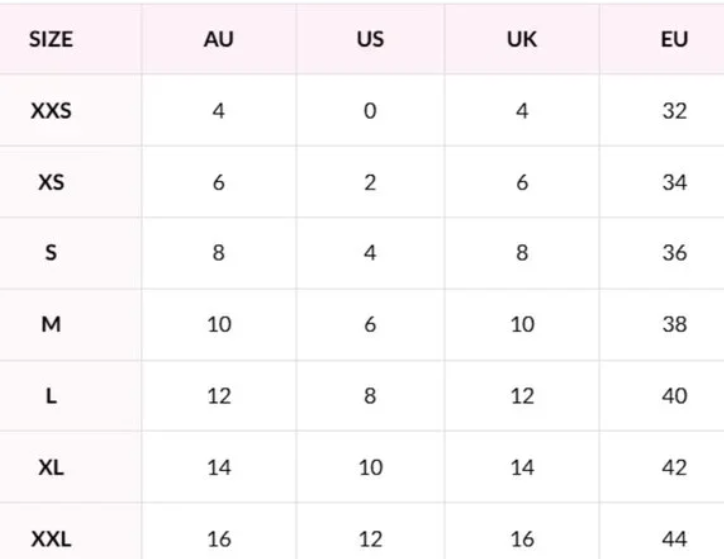
Task: Select the XS size row label
Action: [51, 183]
